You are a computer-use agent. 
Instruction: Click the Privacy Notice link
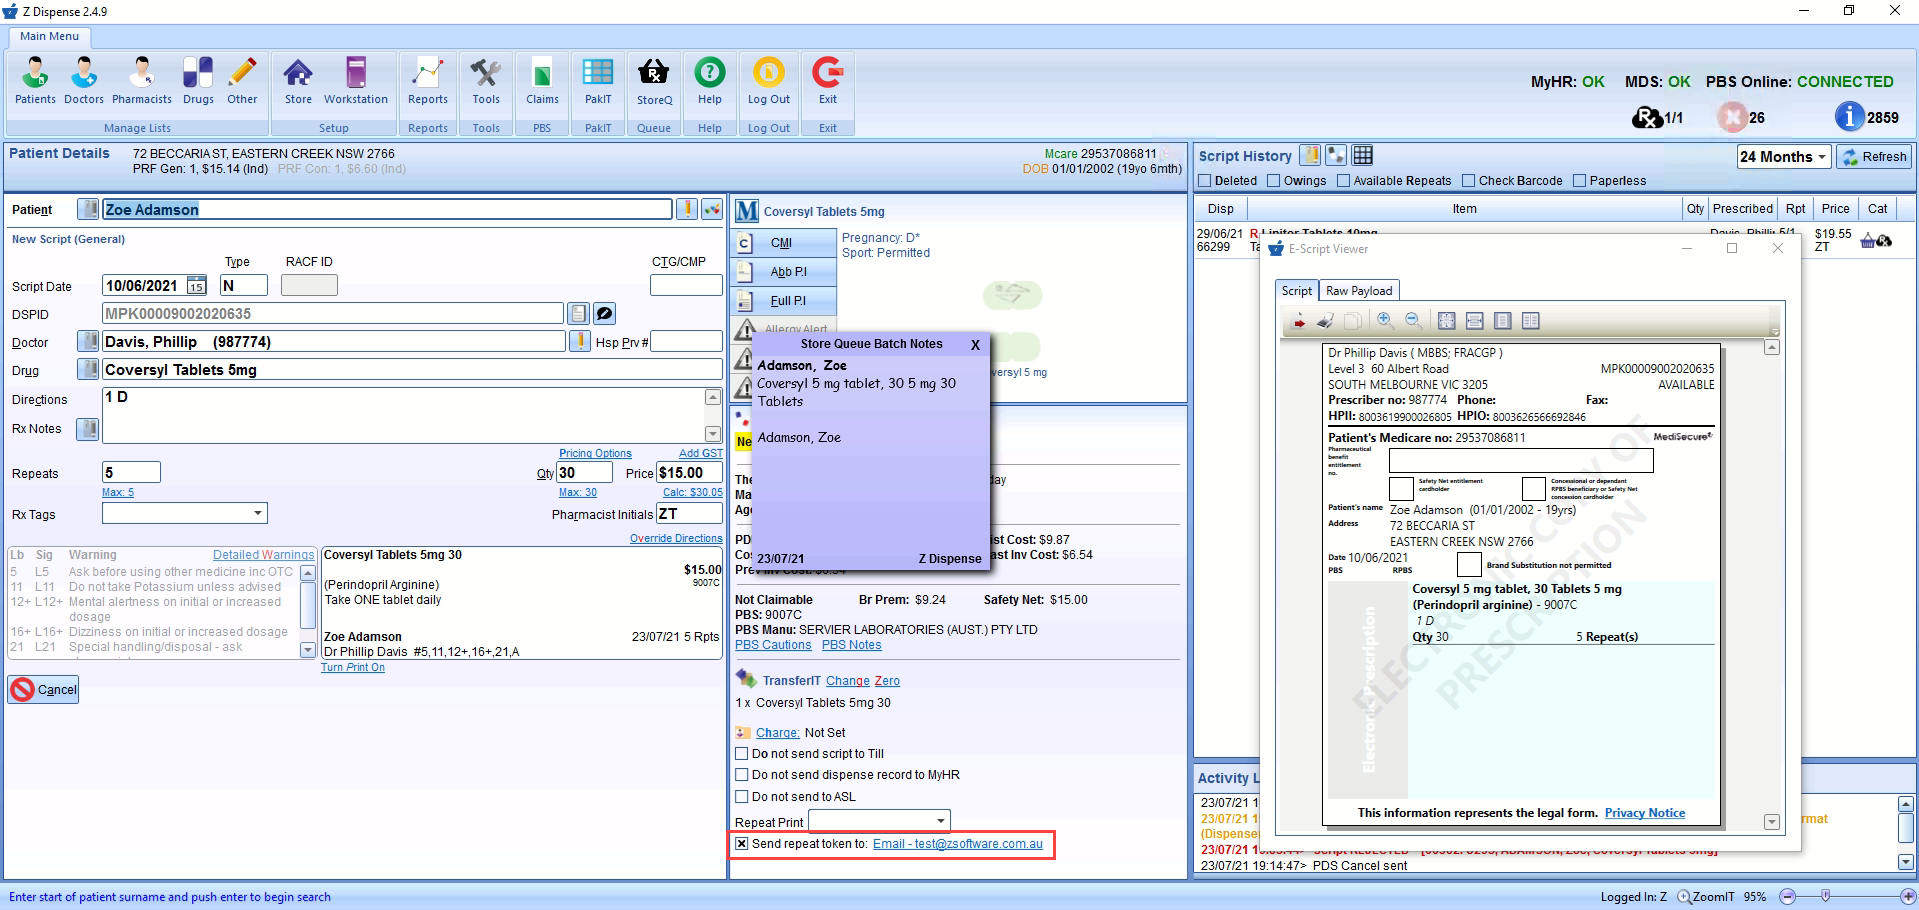coord(1645,813)
